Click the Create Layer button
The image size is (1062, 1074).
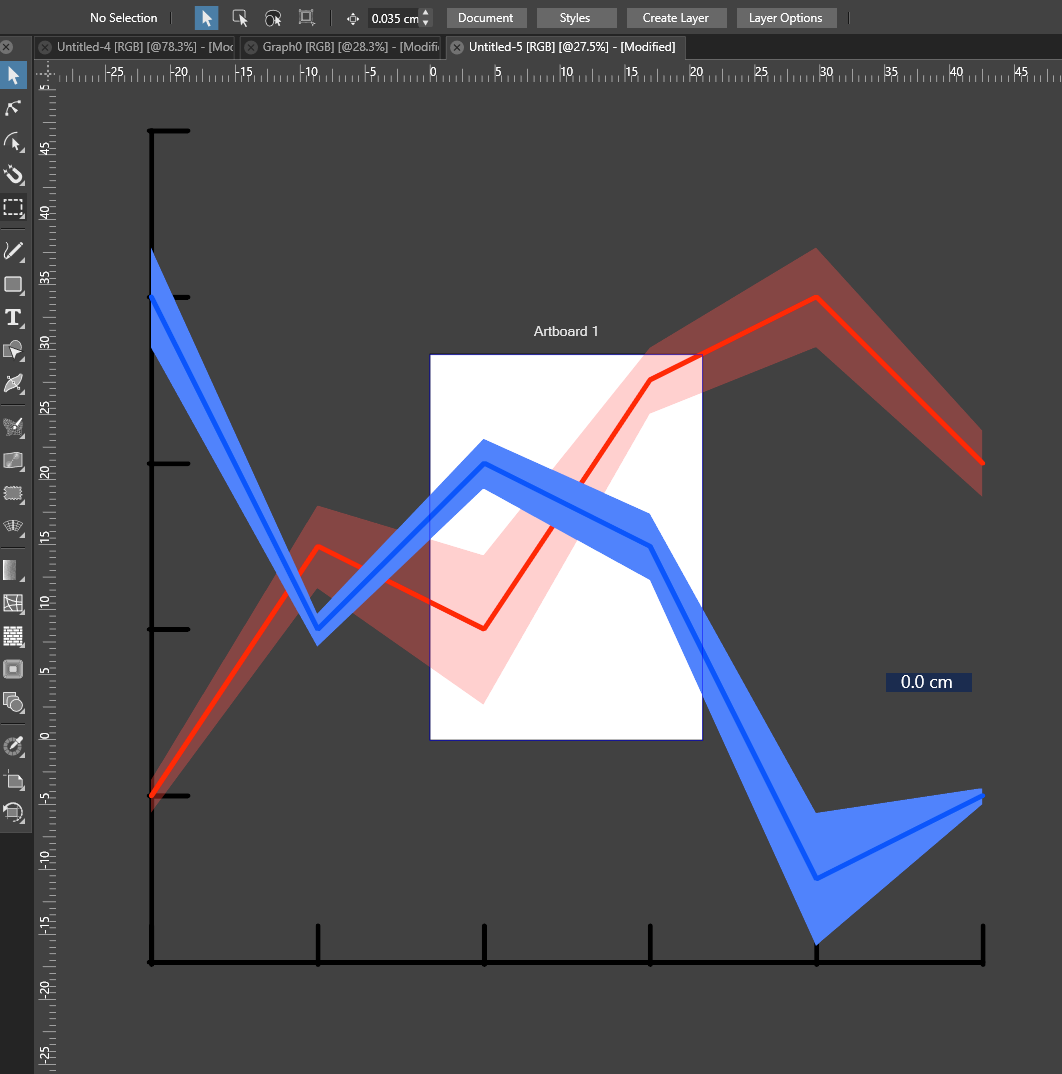[675, 18]
